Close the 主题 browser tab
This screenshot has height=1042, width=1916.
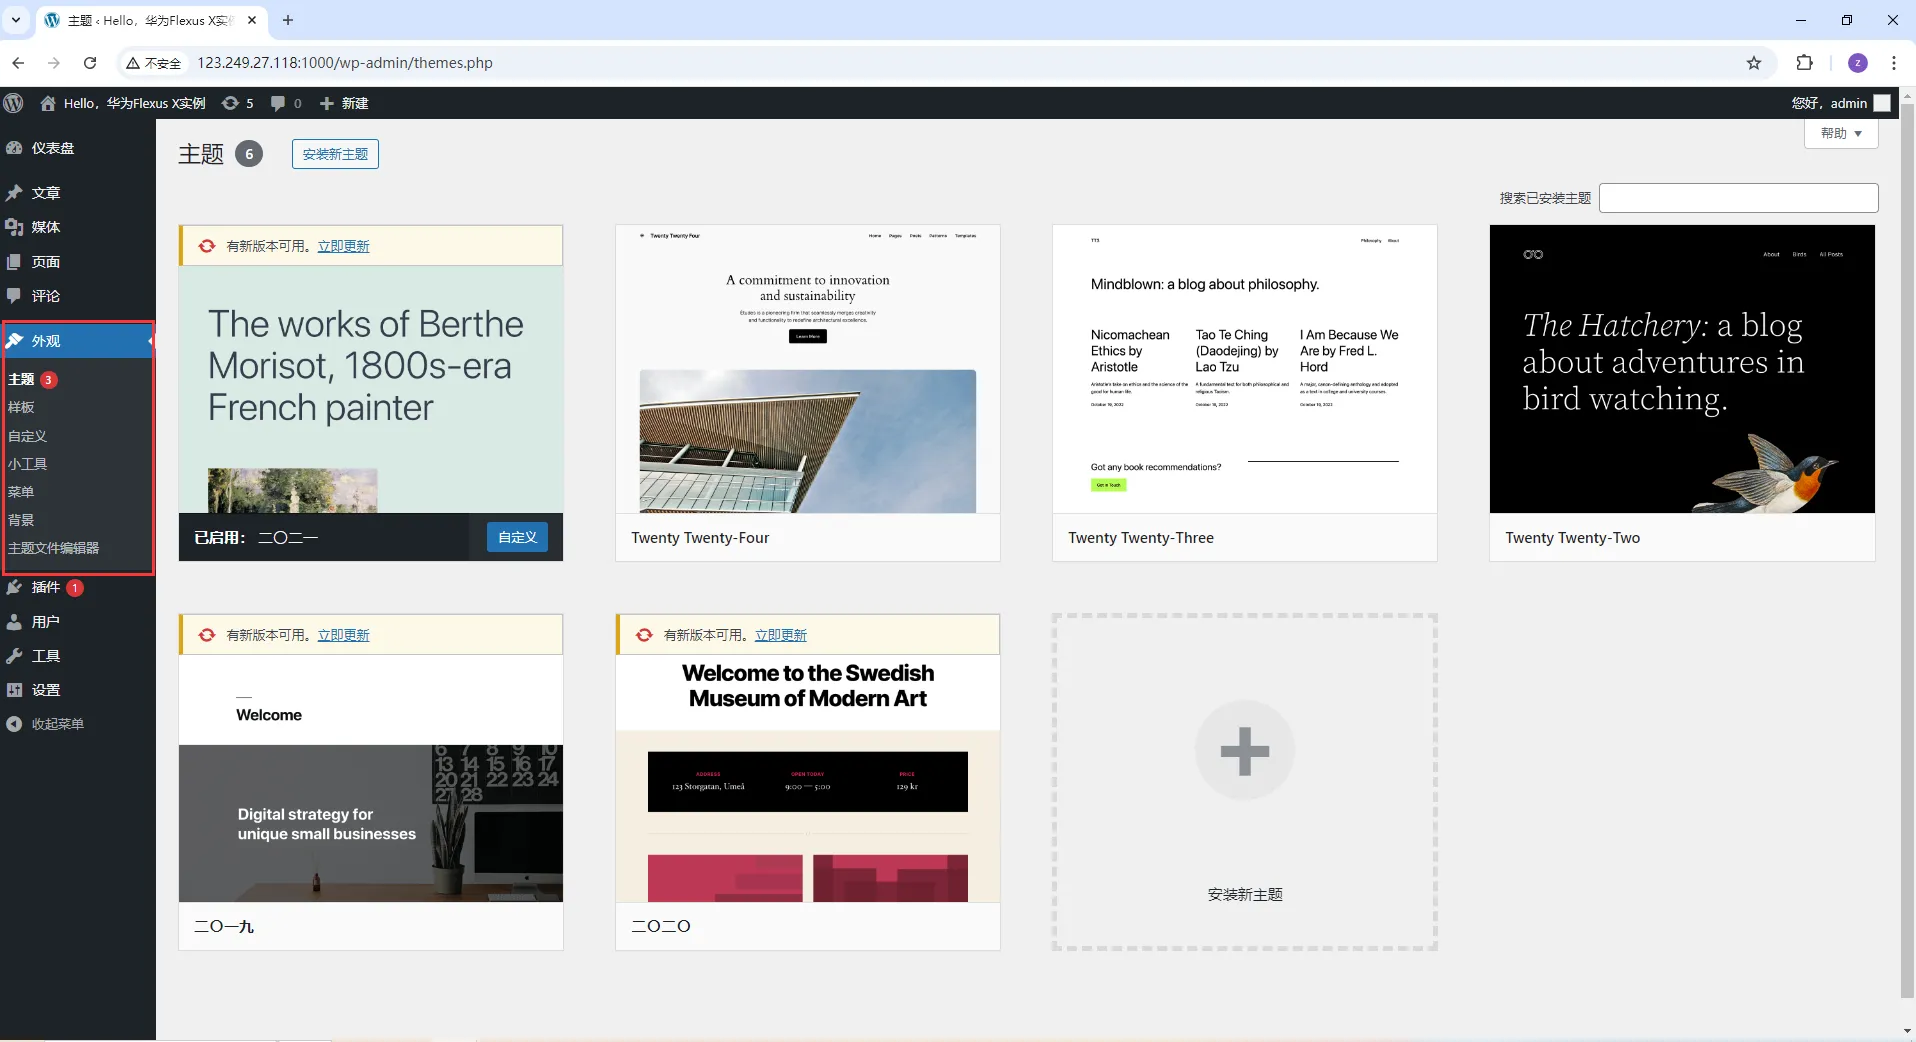pos(252,20)
